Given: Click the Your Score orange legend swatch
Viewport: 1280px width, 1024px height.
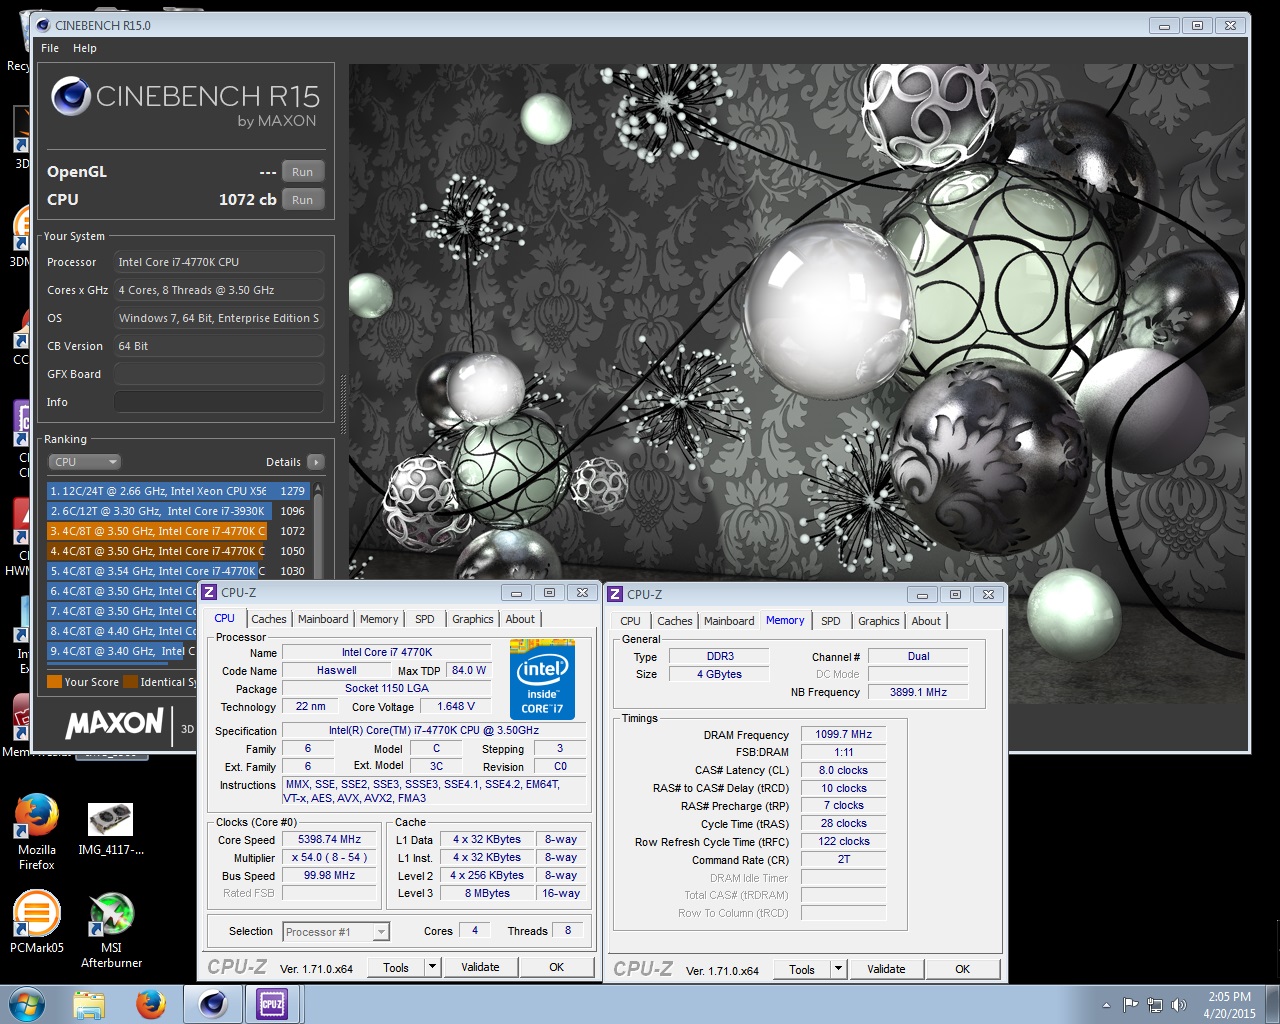Looking at the screenshot, I should (x=55, y=682).
